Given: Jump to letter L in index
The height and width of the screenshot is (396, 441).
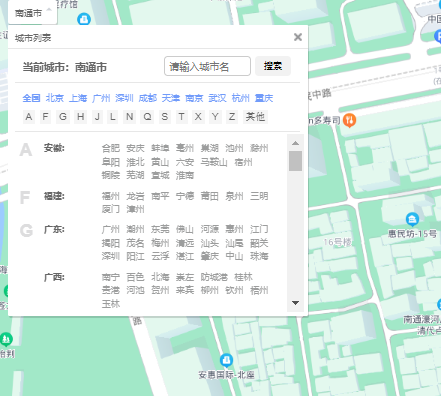Looking at the screenshot, I should pos(113,117).
